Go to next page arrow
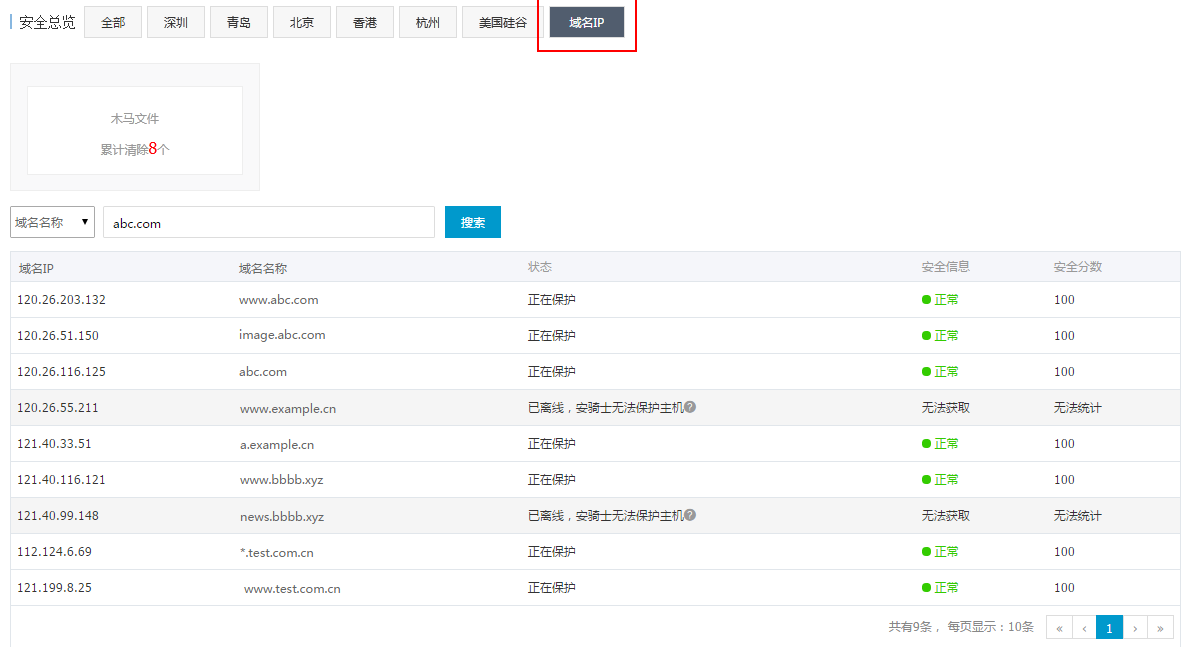 click(x=1135, y=627)
